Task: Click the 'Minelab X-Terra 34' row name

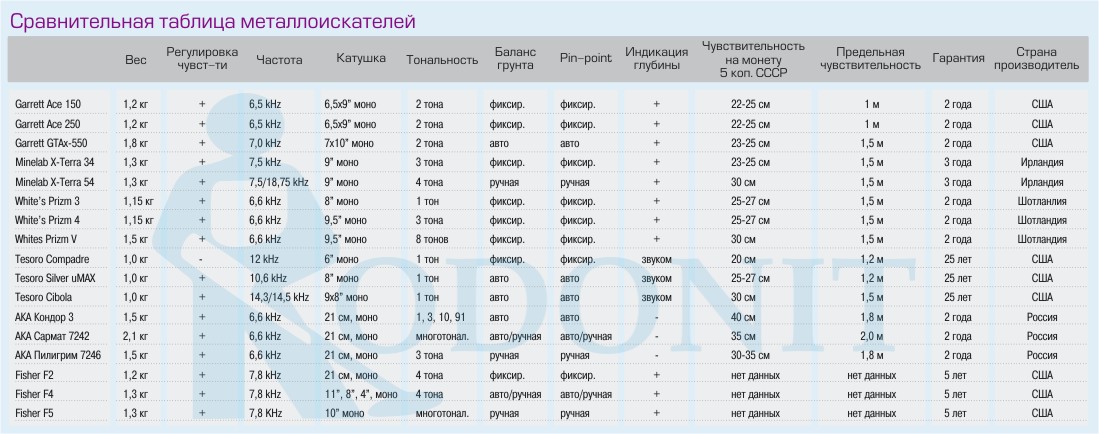Action: 55,163
